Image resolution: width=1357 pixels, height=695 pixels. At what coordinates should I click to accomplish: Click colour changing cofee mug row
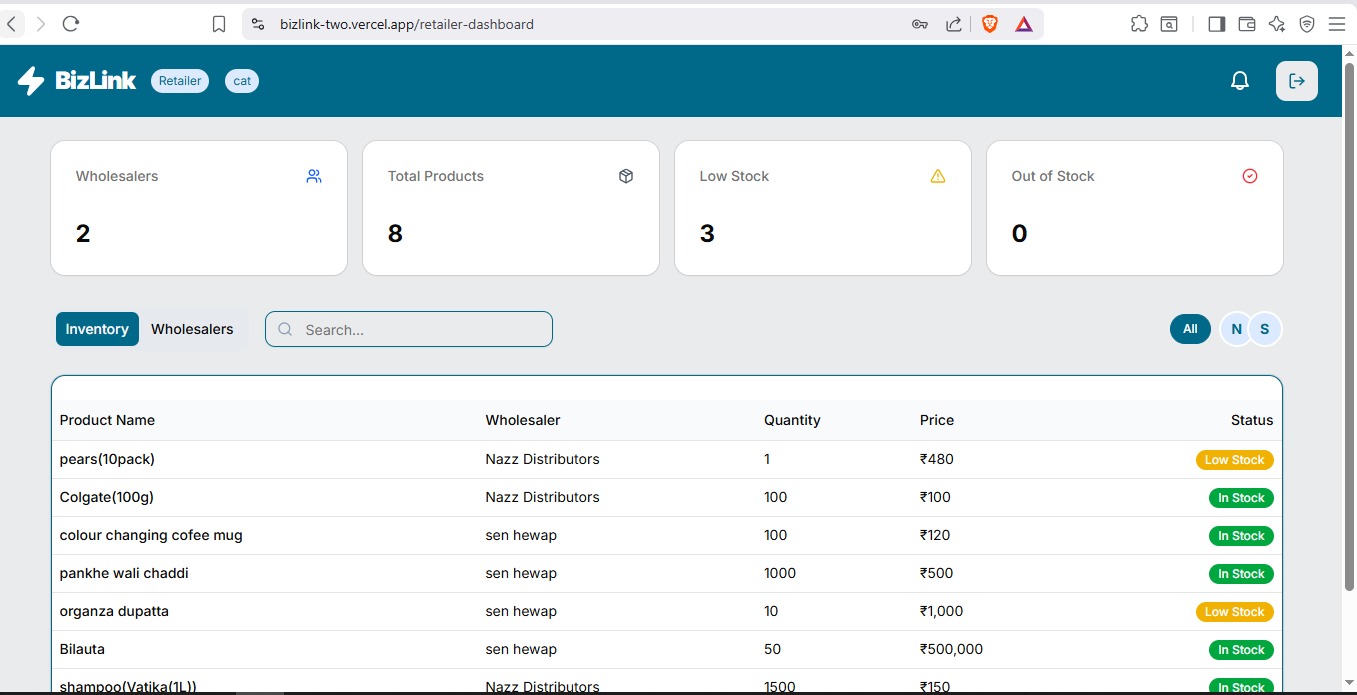(667, 535)
